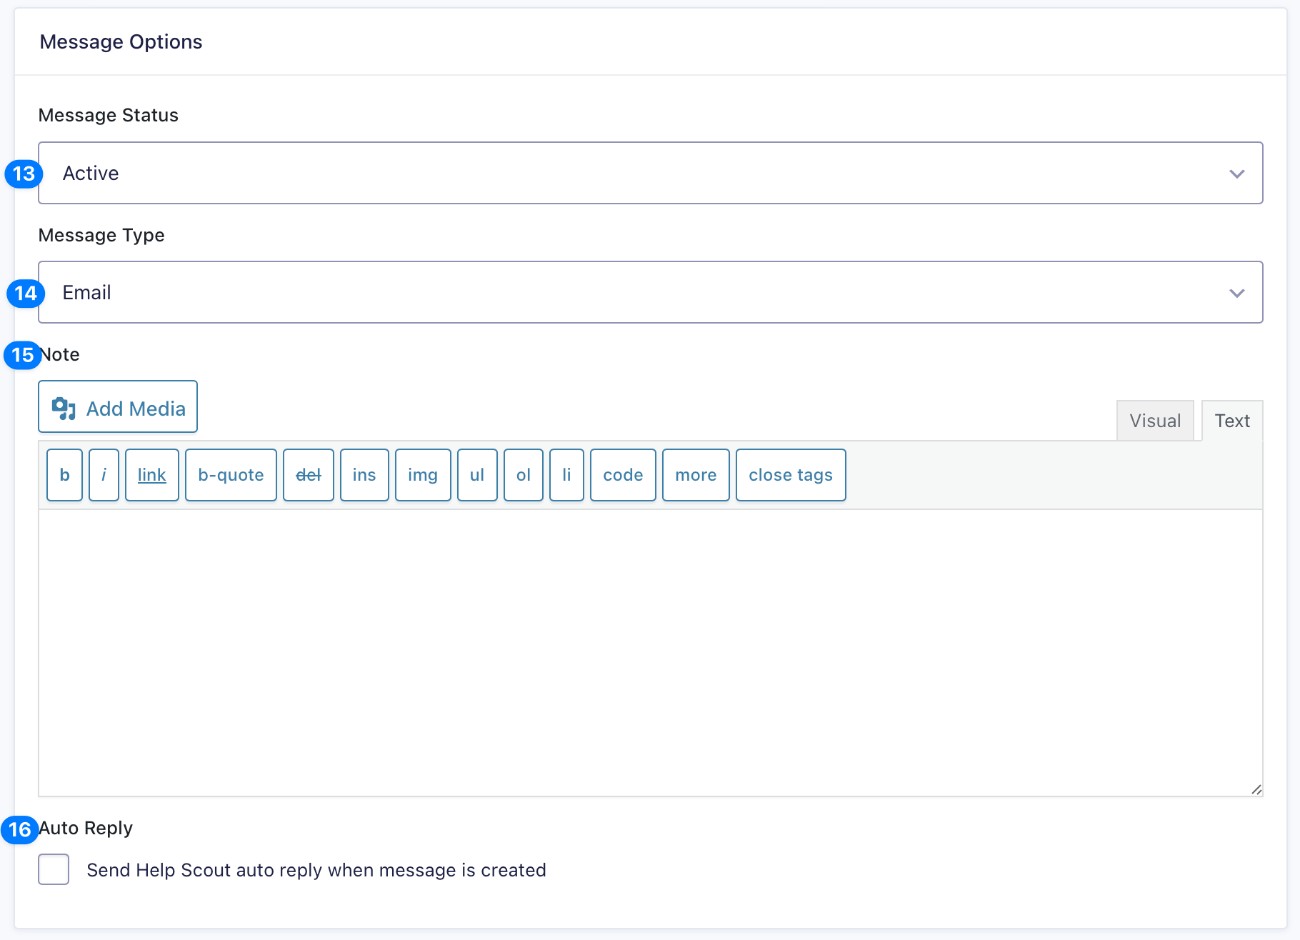Insert a link with the link button
Screen dimensions: 1300x940
152,475
